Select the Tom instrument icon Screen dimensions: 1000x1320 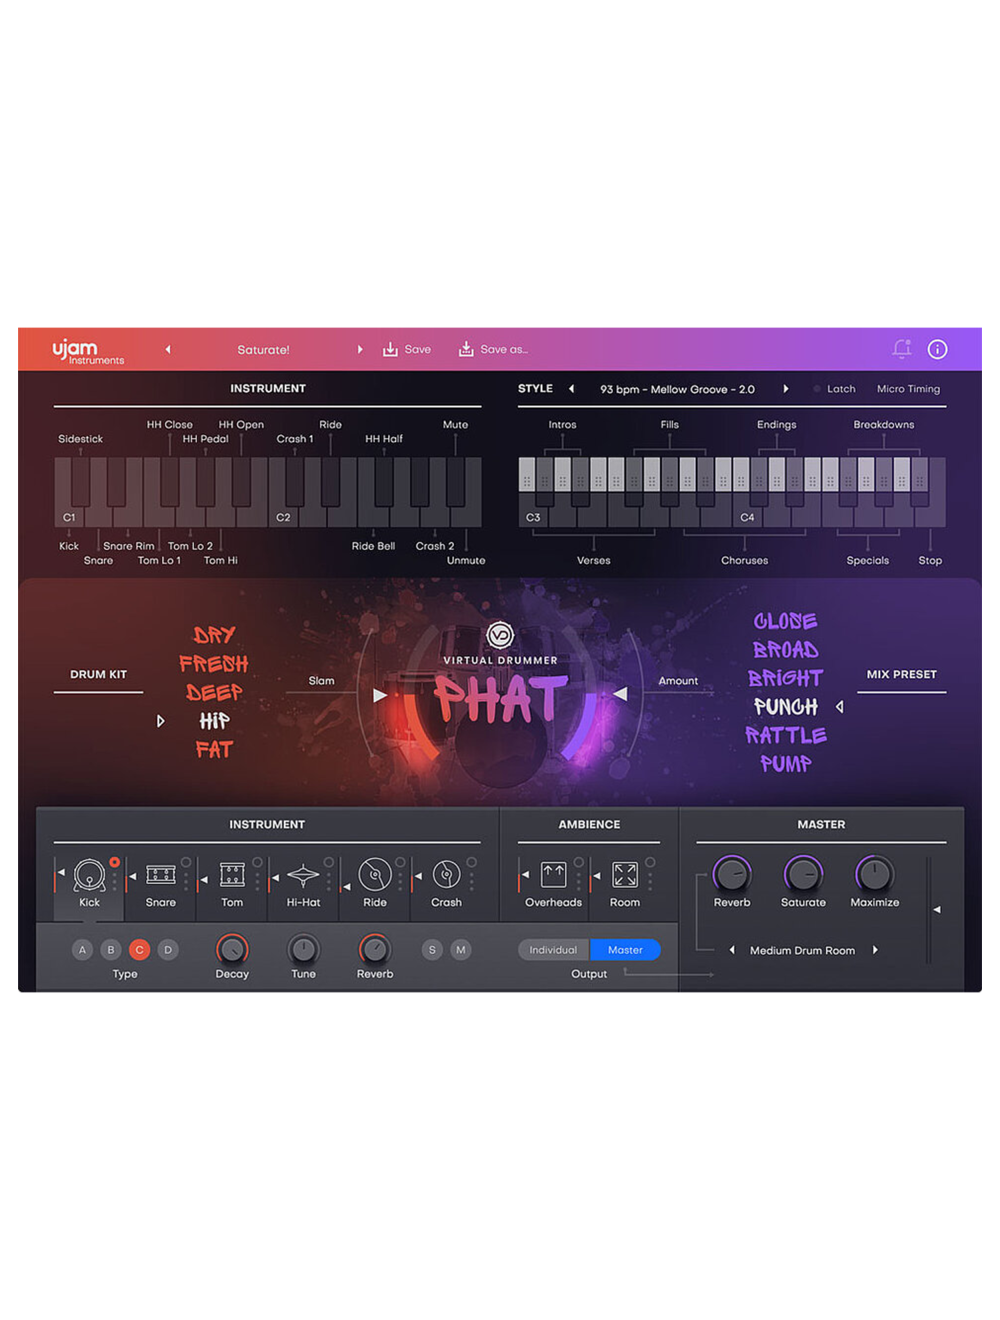tap(232, 875)
